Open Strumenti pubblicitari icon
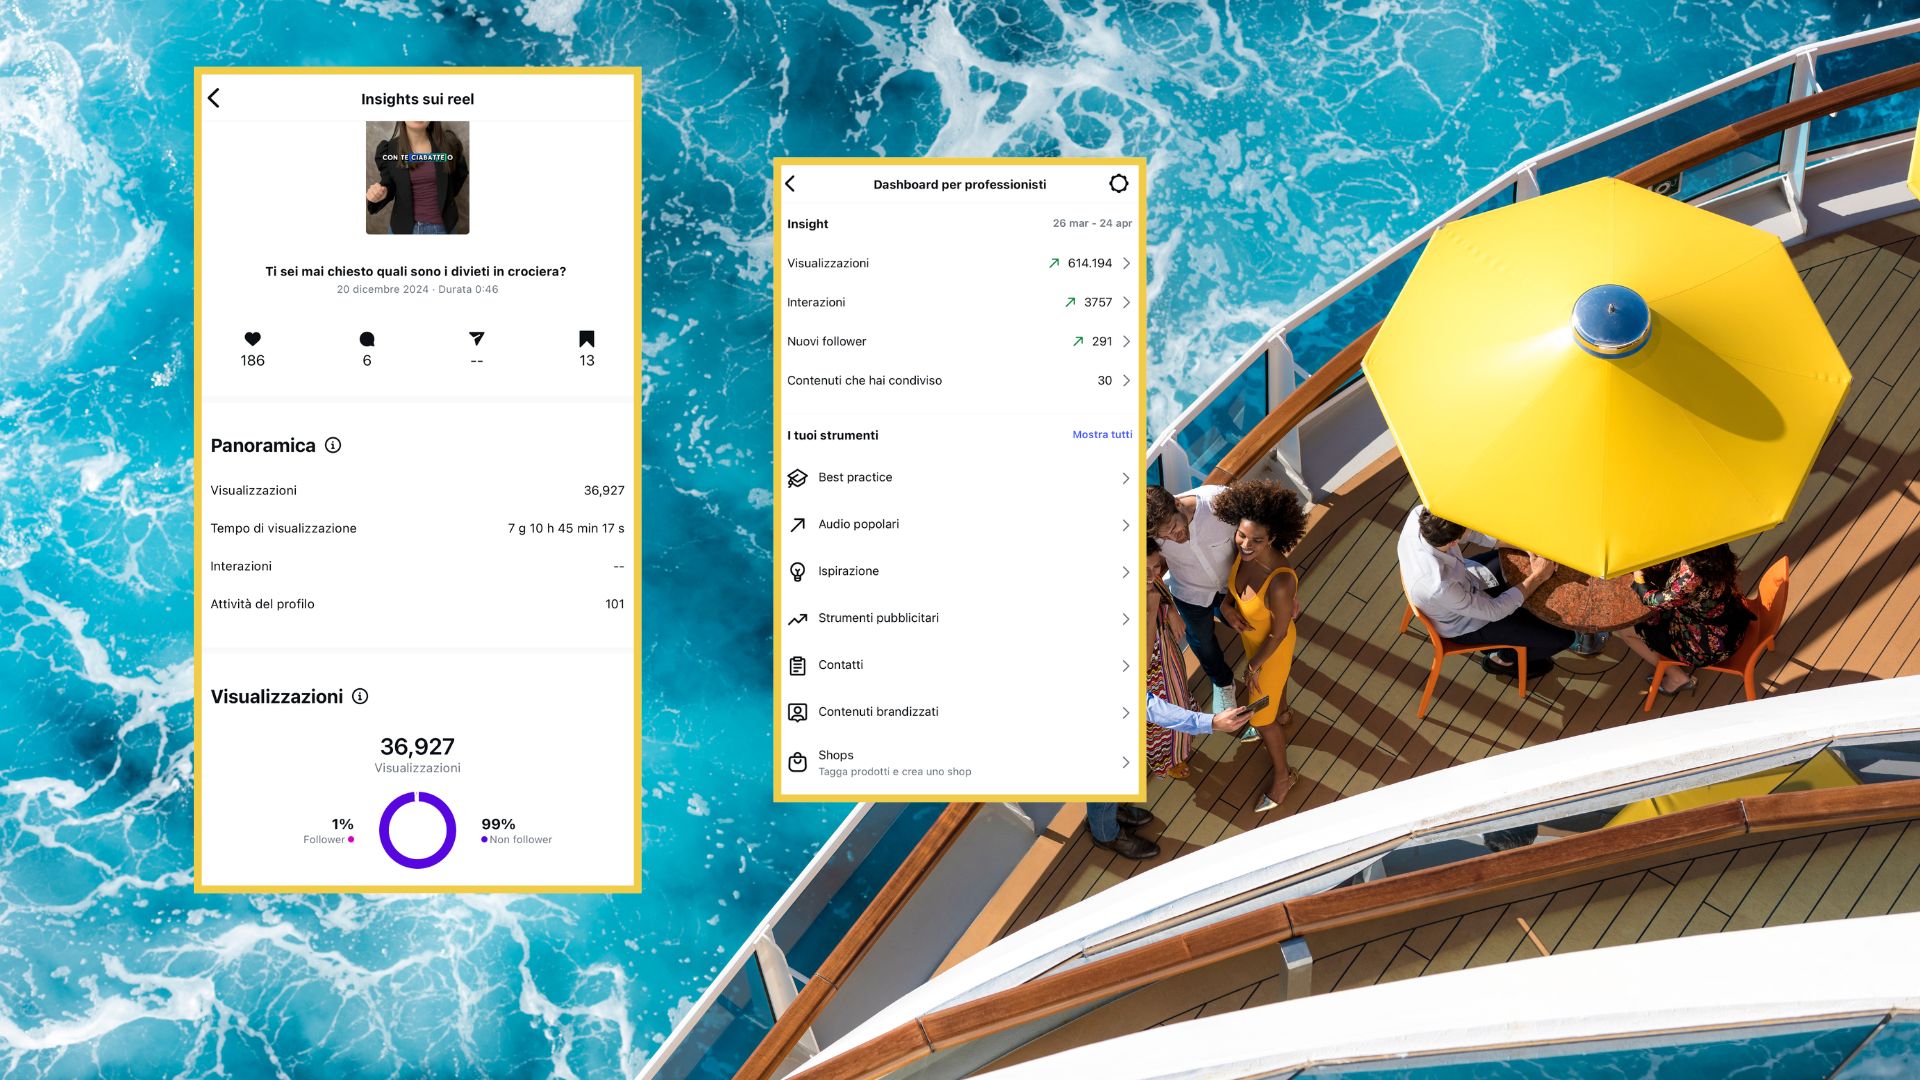The width and height of the screenshot is (1920, 1080). tap(797, 619)
